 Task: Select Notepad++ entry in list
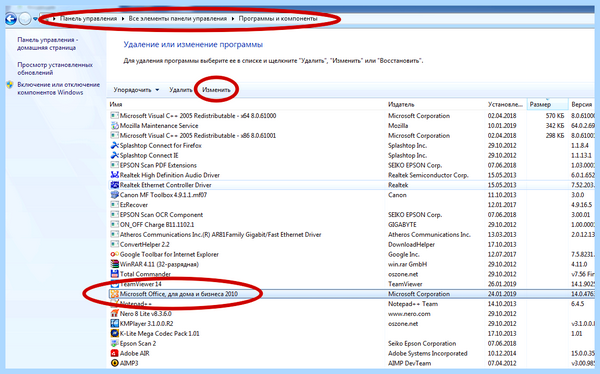[x=352, y=304]
